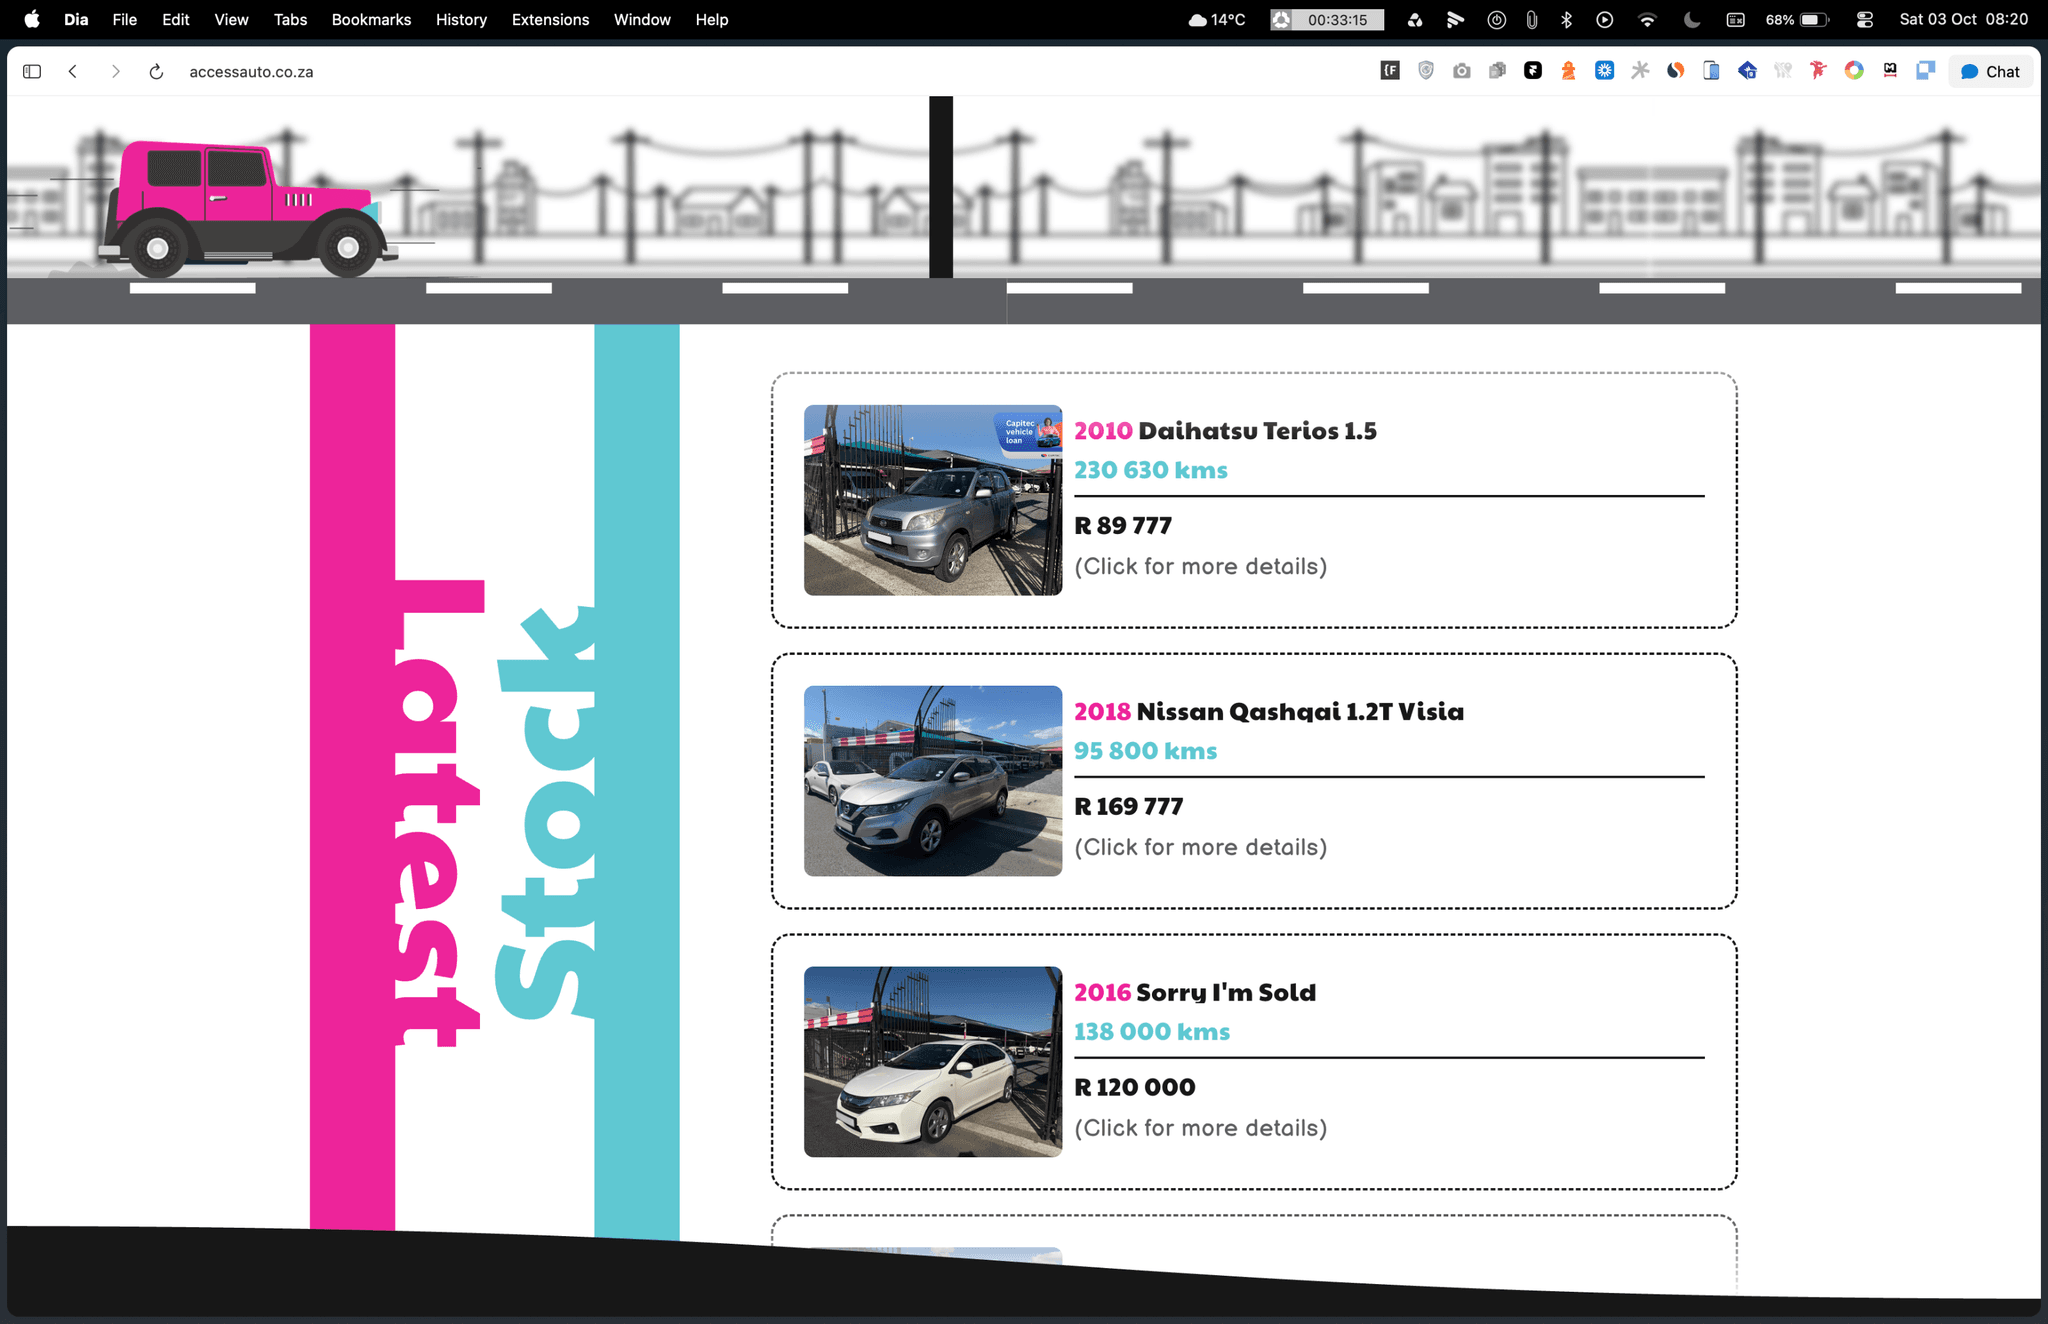Open the Framer extension icon

coord(1533,71)
